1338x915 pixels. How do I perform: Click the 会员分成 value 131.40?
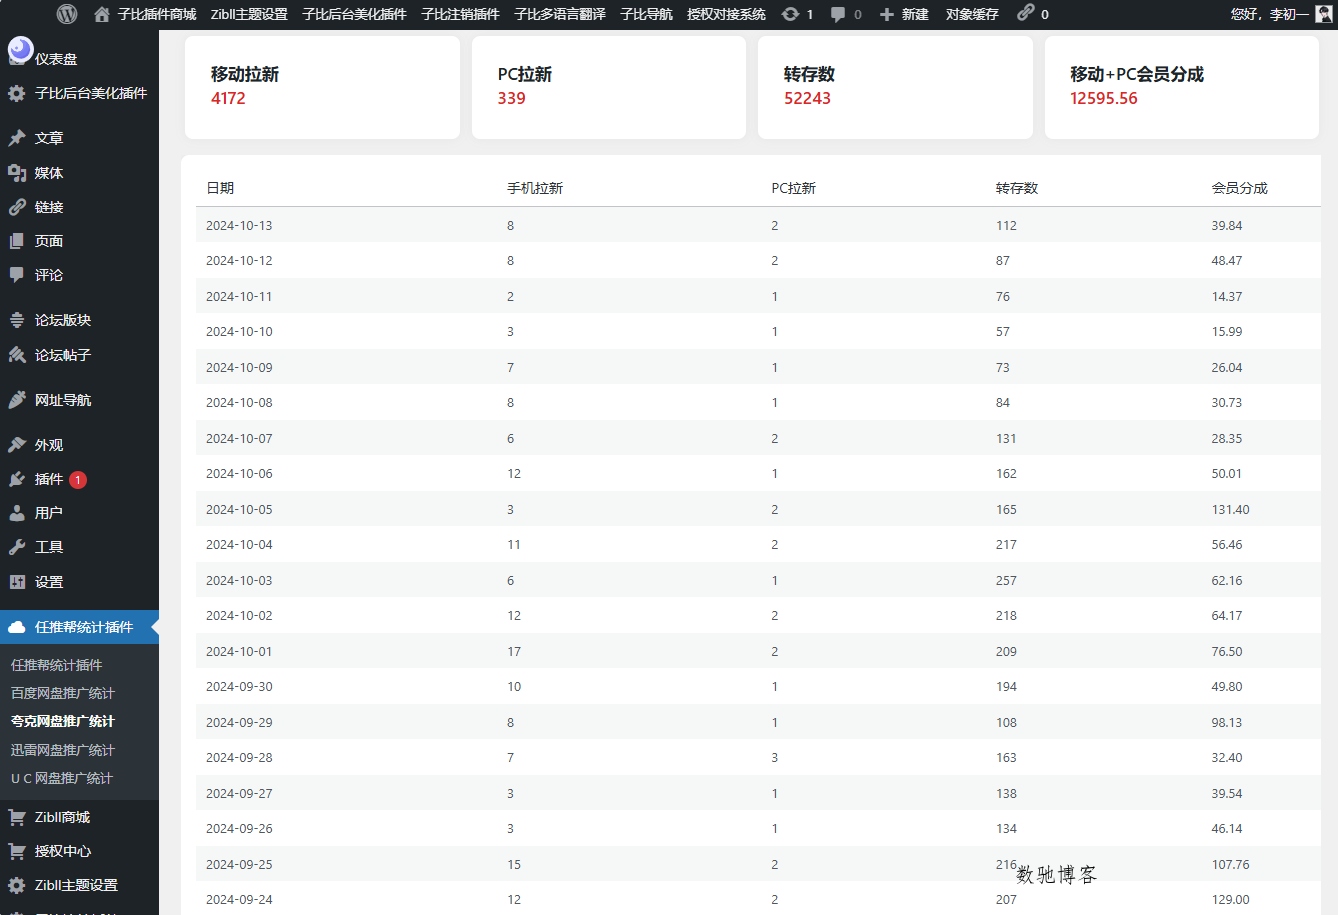pos(1230,509)
